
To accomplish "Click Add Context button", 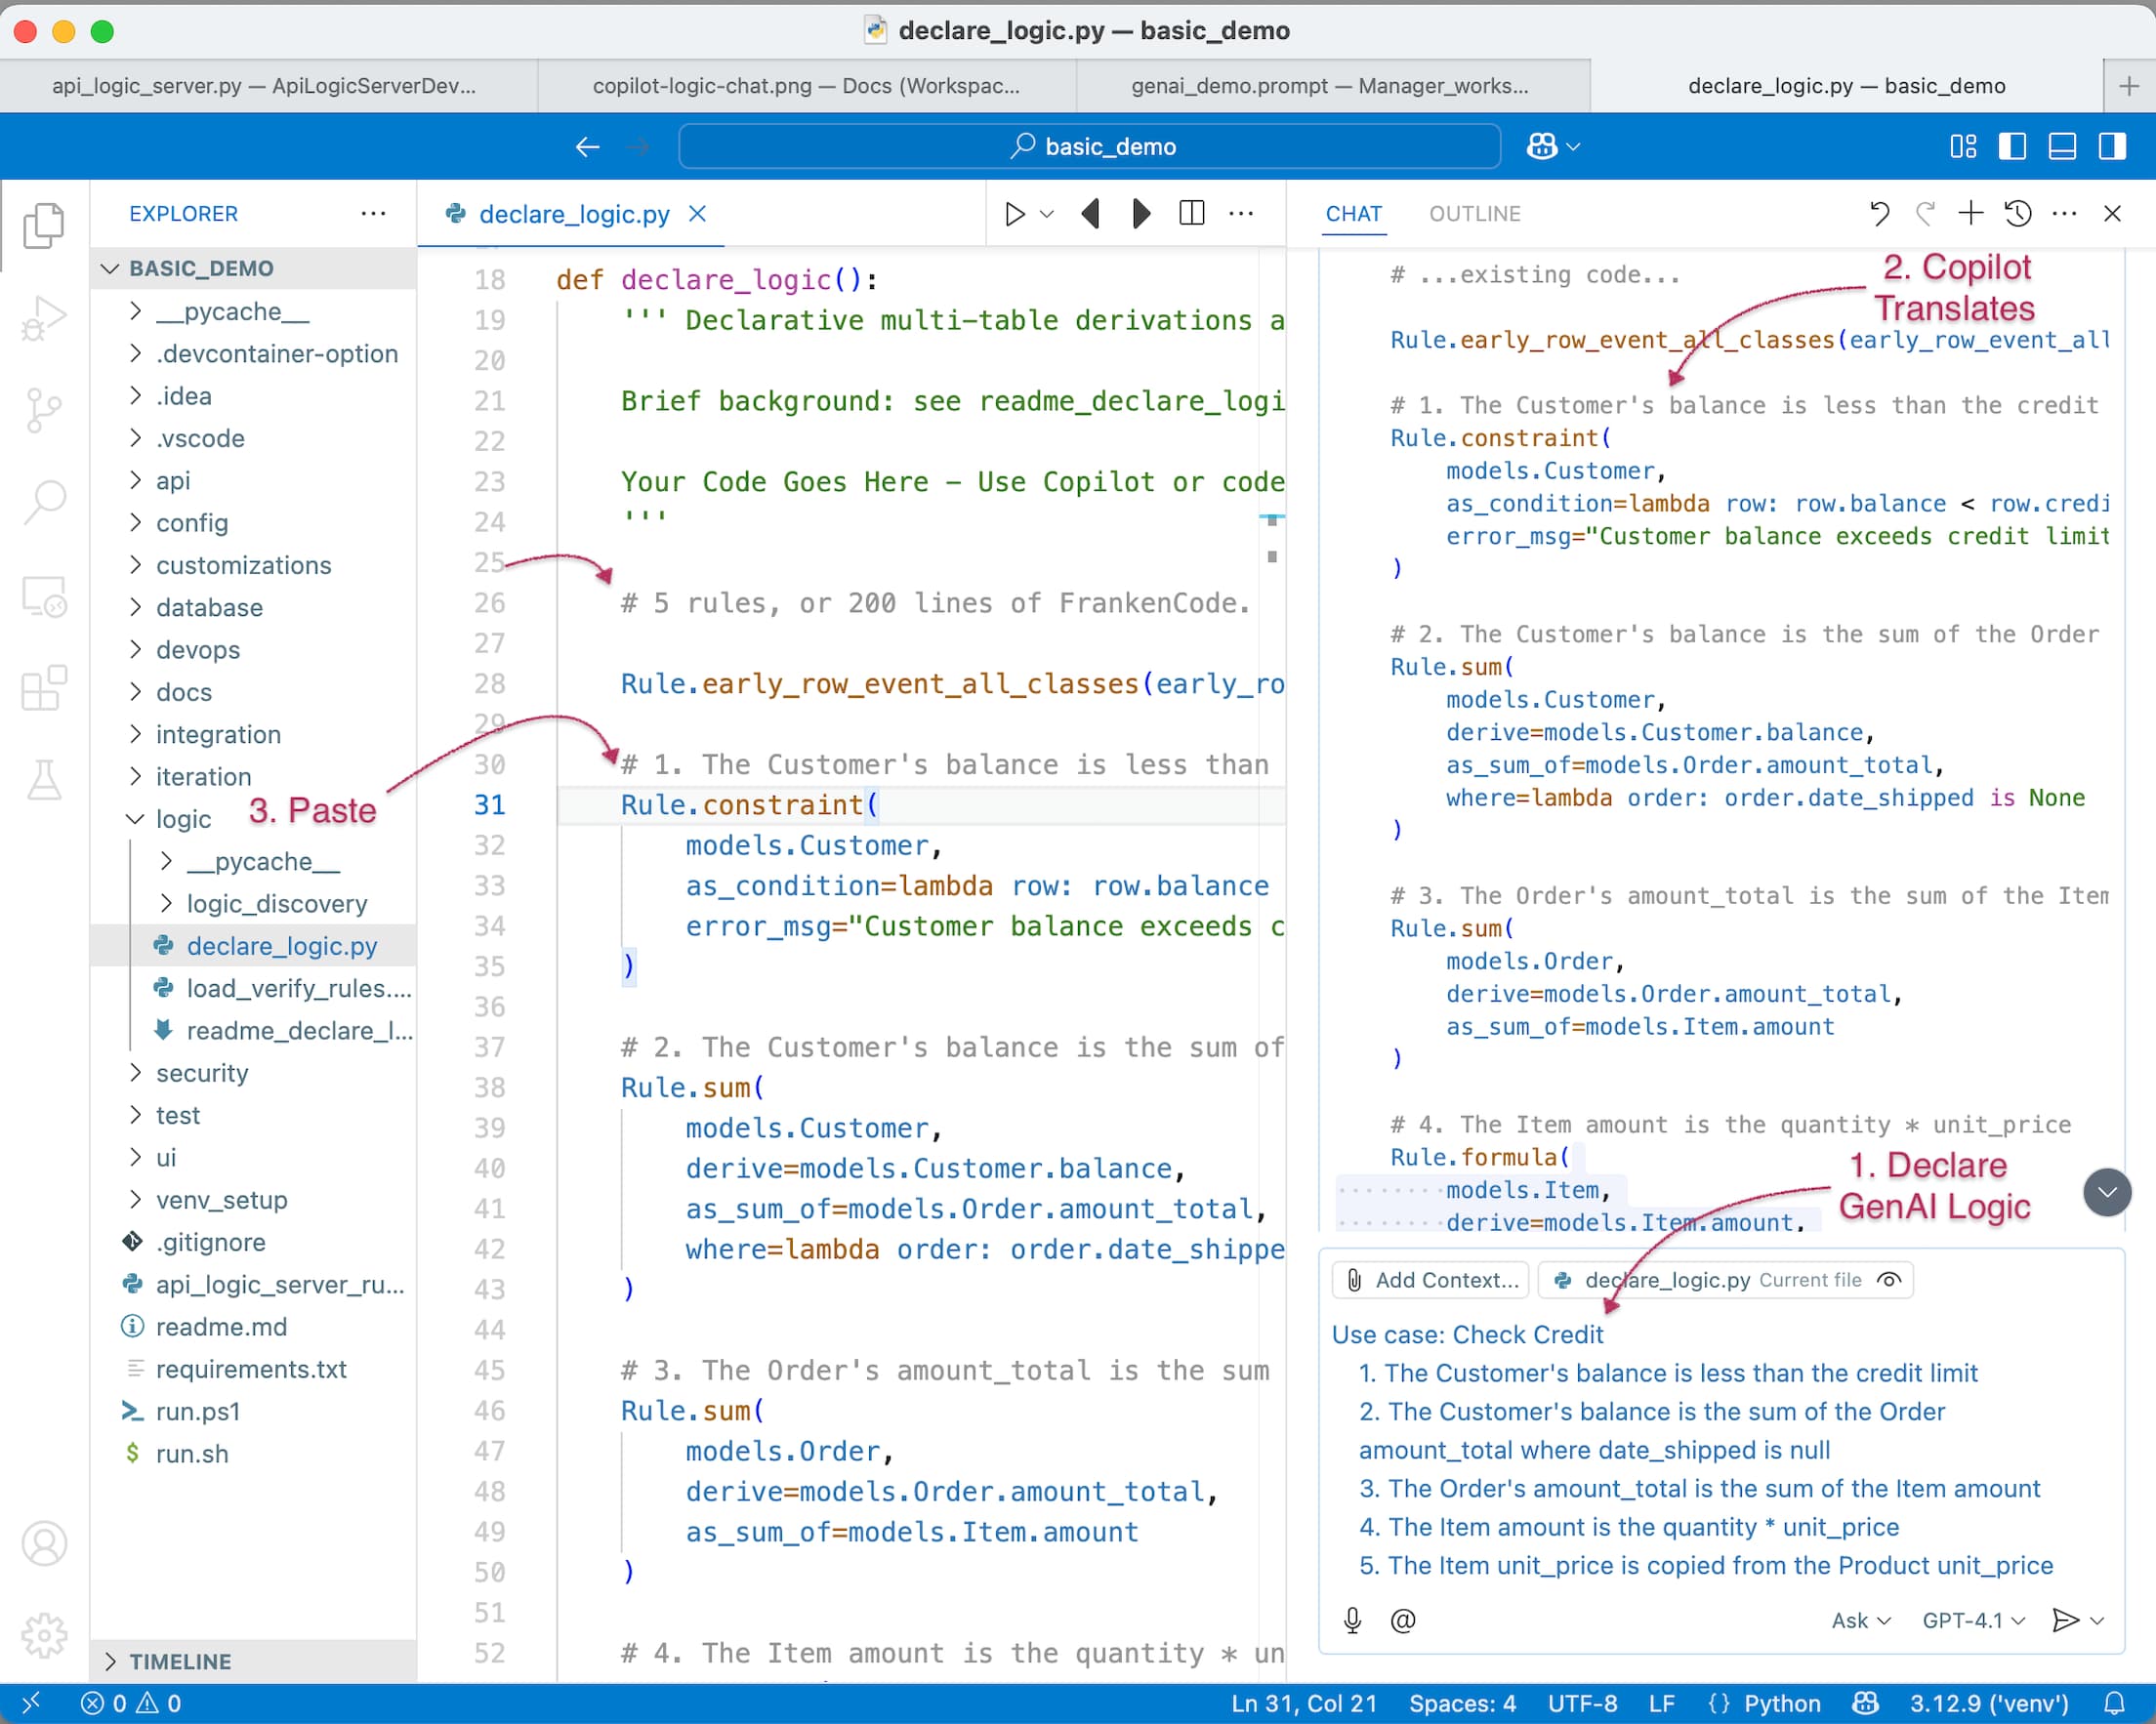I will tap(1431, 1280).
